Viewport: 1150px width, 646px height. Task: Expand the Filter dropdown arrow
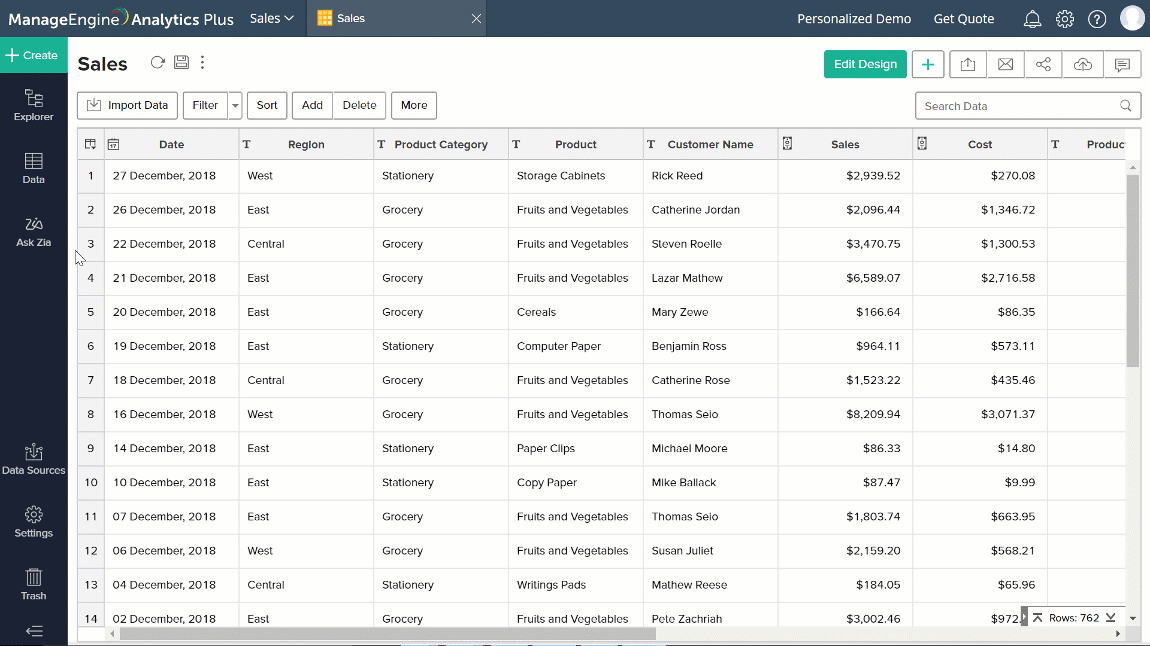click(x=235, y=106)
